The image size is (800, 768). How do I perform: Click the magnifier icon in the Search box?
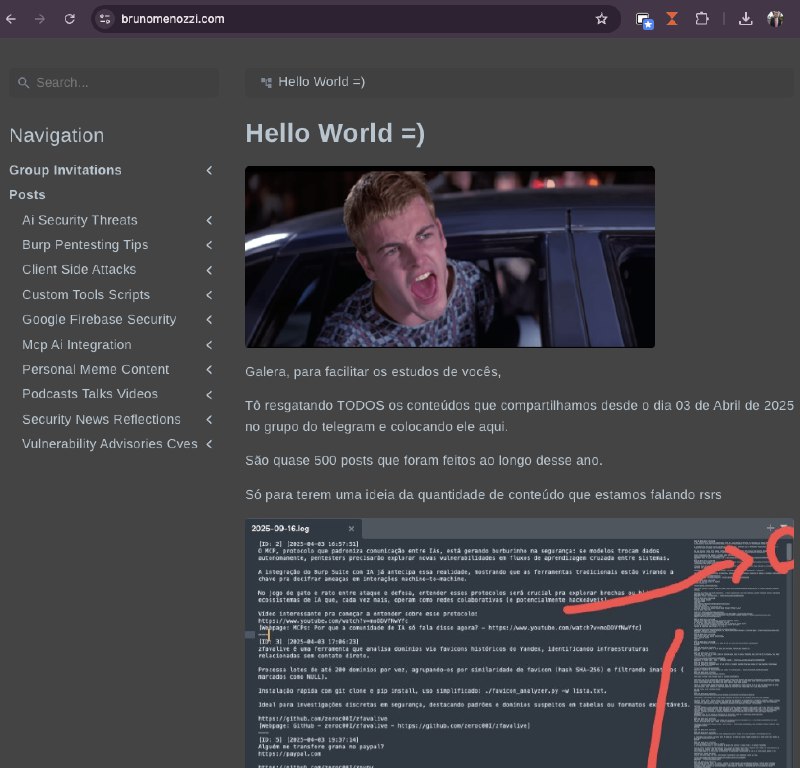23,83
